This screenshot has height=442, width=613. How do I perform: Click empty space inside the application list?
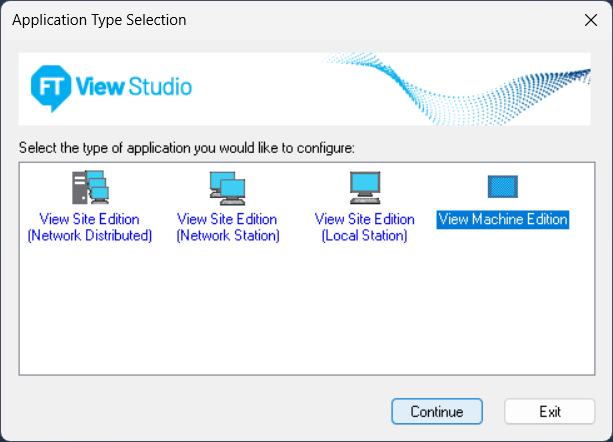pyautogui.click(x=300, y=320)
